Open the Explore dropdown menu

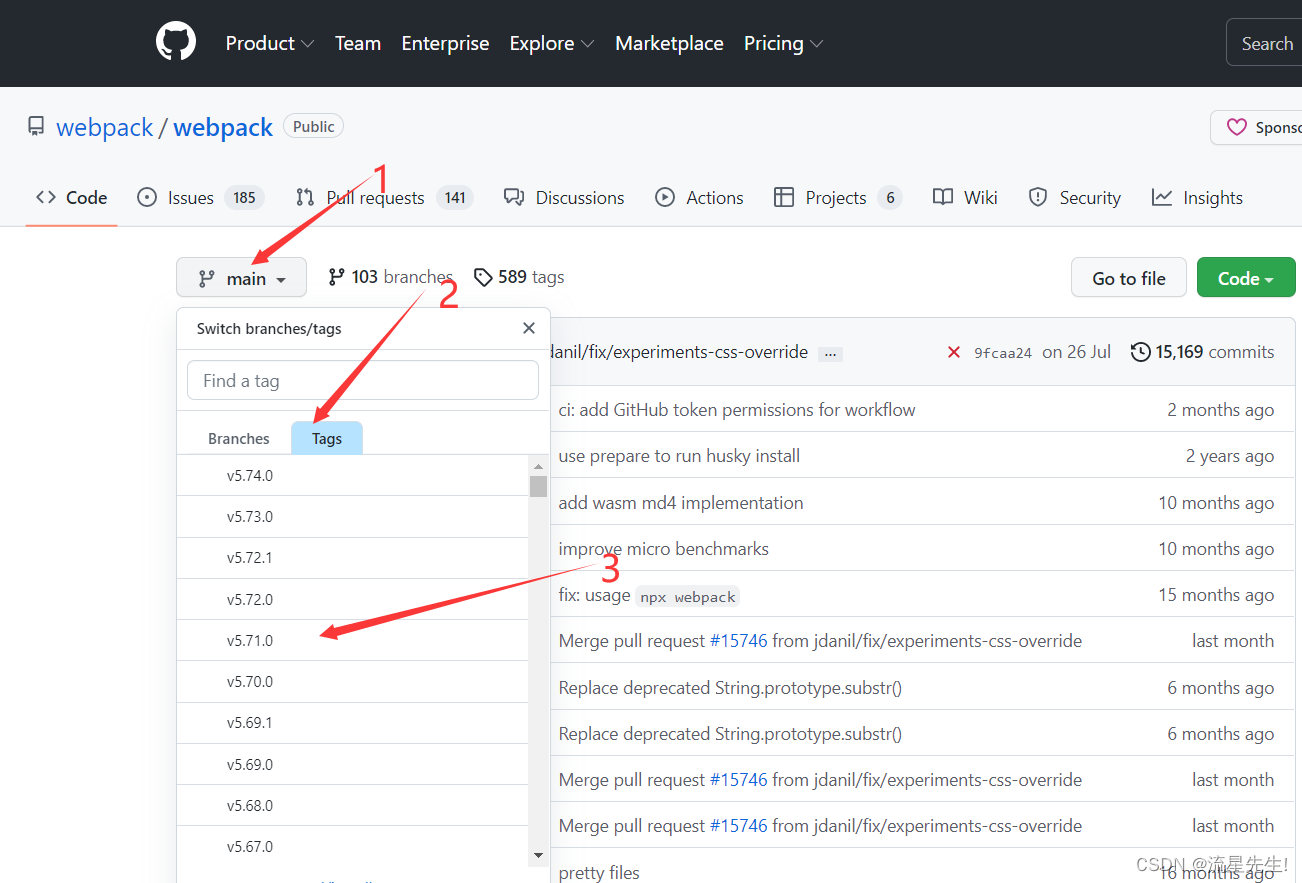pos(552,43)
